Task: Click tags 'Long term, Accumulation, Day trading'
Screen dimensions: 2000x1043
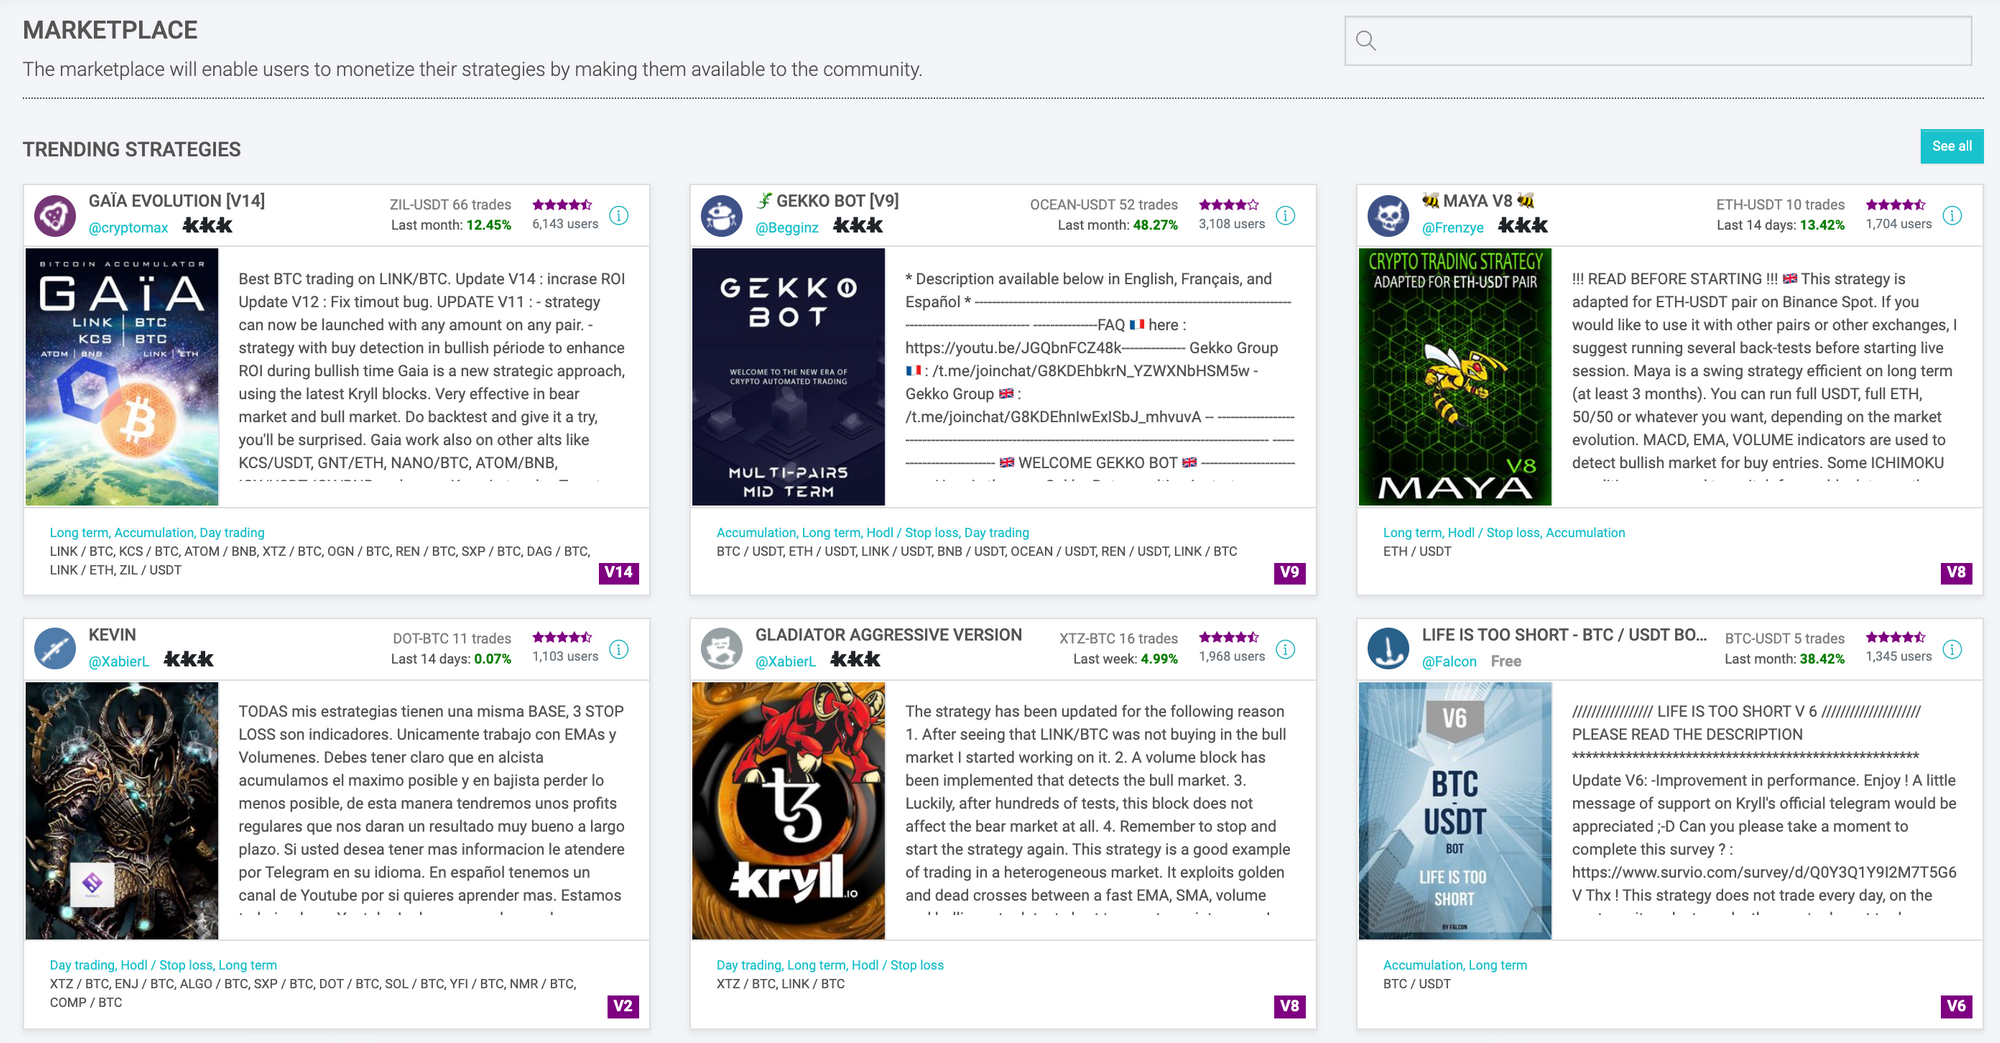Action: [157, 533]
